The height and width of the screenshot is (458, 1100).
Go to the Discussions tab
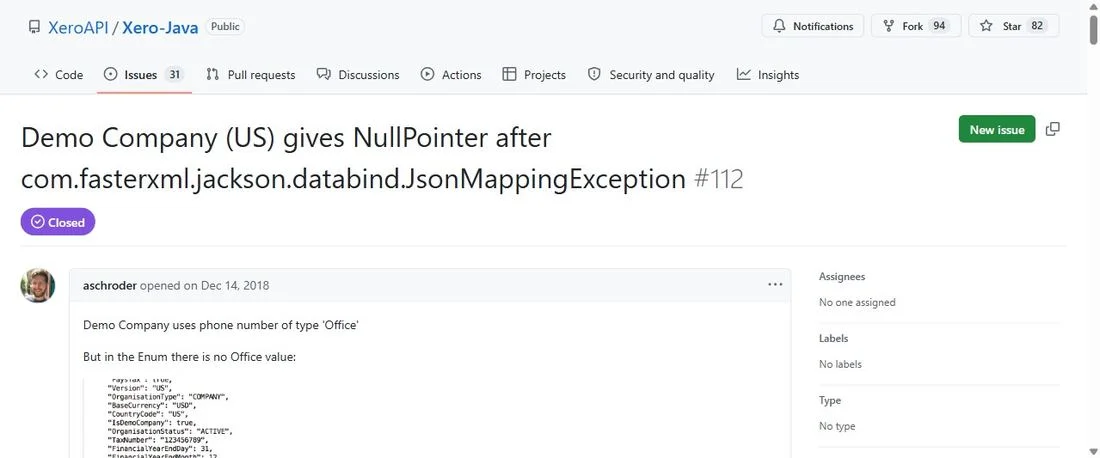tap(358, 74)
